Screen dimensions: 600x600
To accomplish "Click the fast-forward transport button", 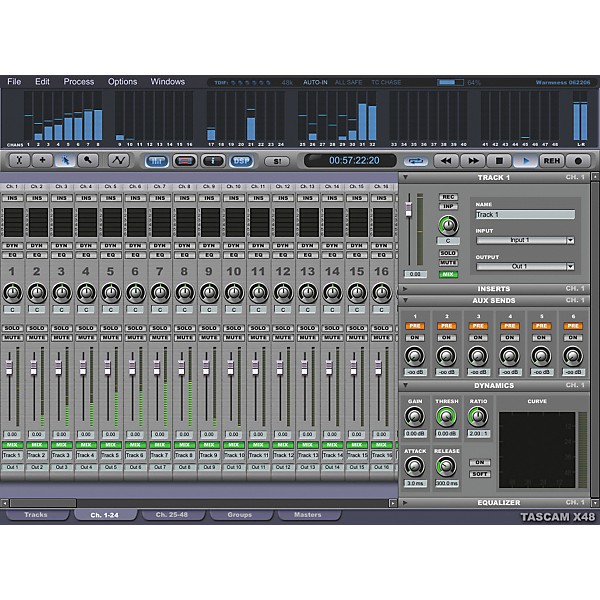I will [473, 161].
